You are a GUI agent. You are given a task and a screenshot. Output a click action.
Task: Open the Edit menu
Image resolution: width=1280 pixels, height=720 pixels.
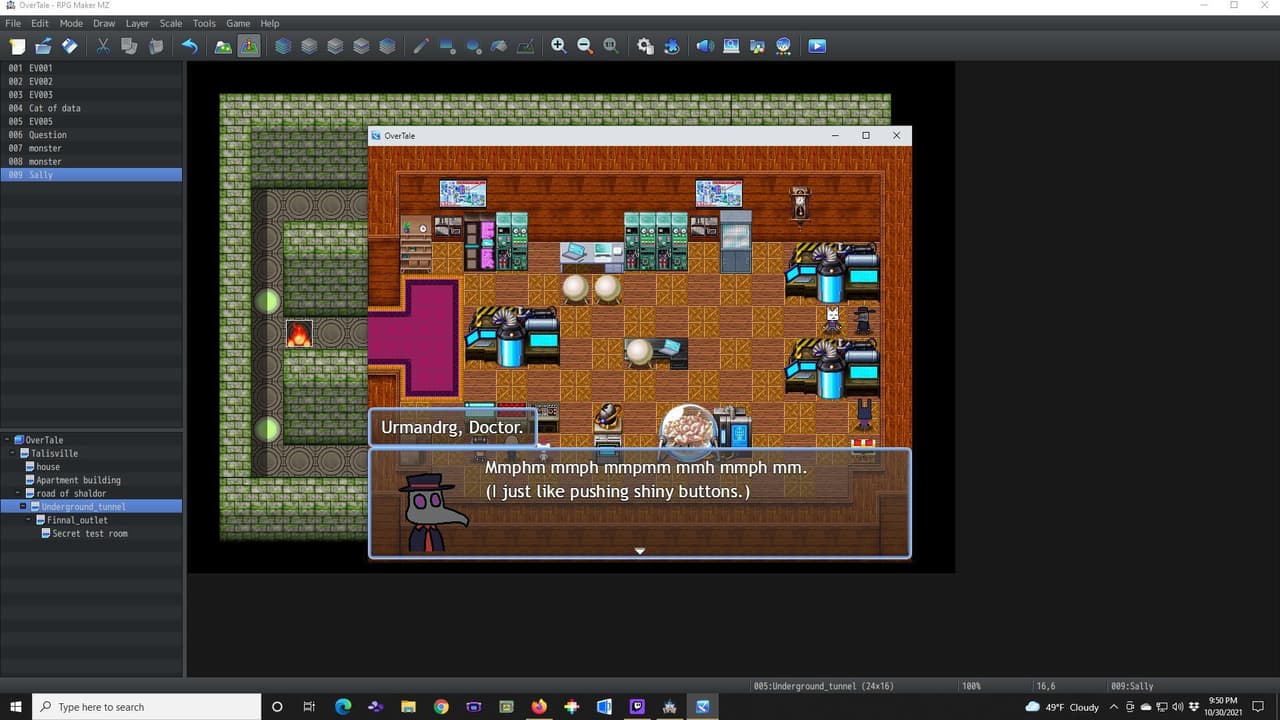[x=40, y=23]
